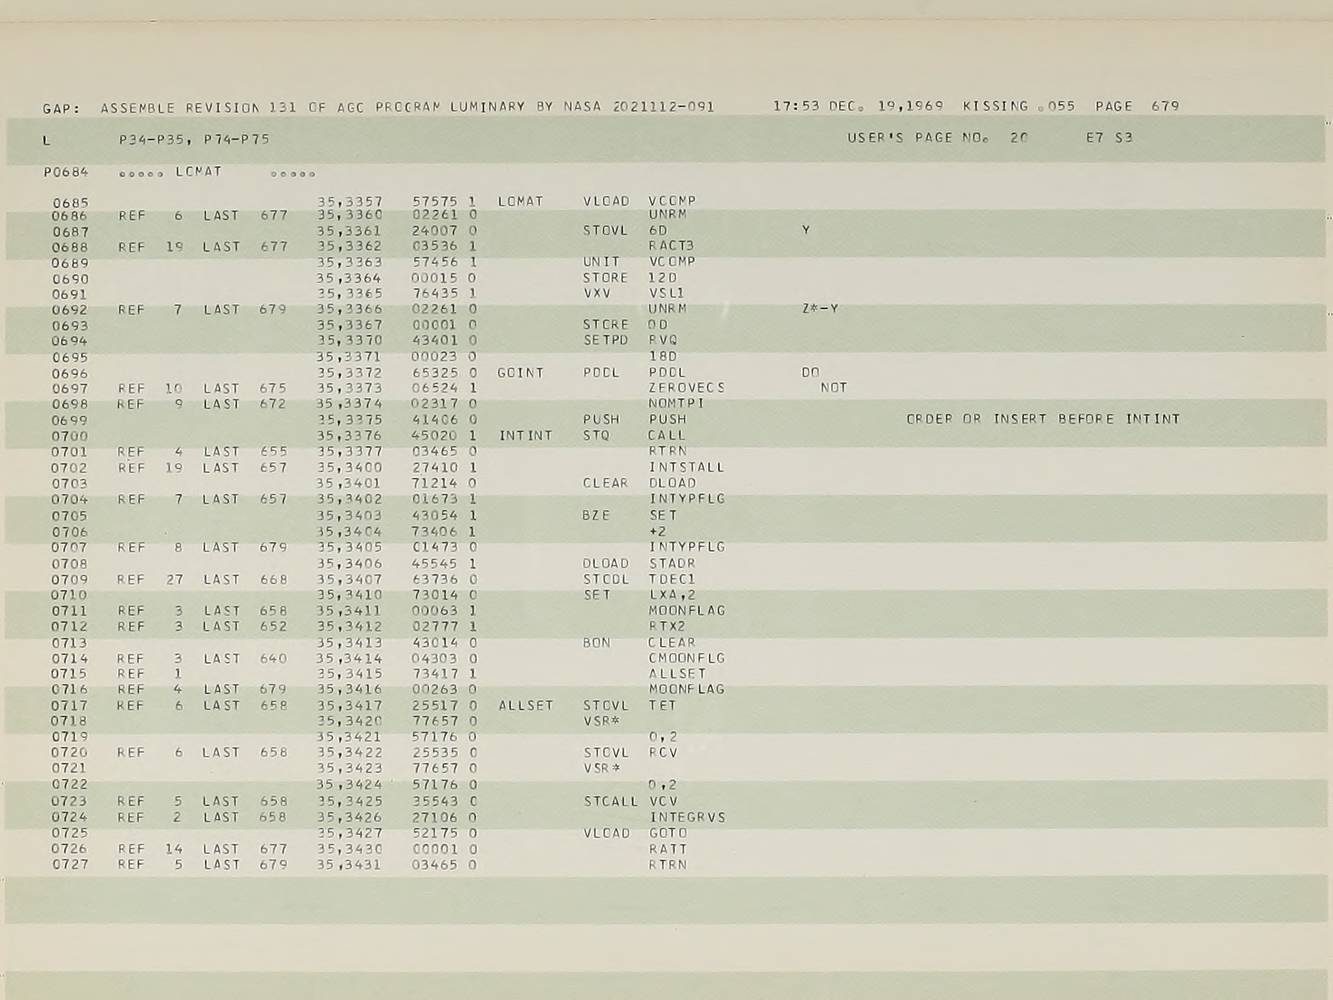
Task: Select the 'TET' operand
Action: tap(662, 706)
